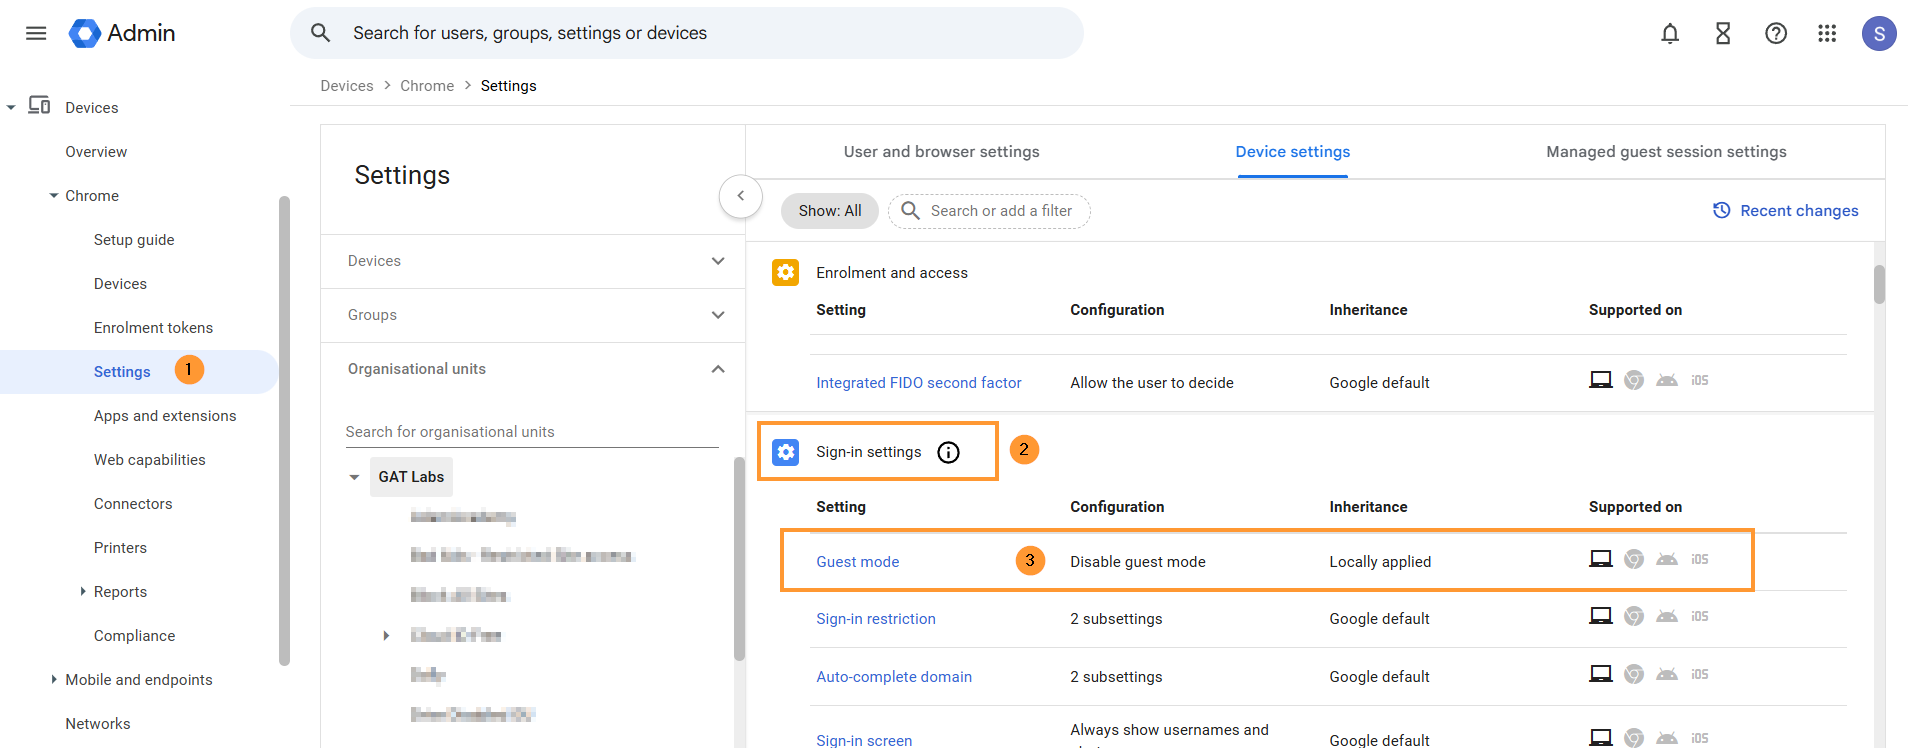Open the help question mark icon
This screenshot has height=748, width=1908.
(1776, 34)
